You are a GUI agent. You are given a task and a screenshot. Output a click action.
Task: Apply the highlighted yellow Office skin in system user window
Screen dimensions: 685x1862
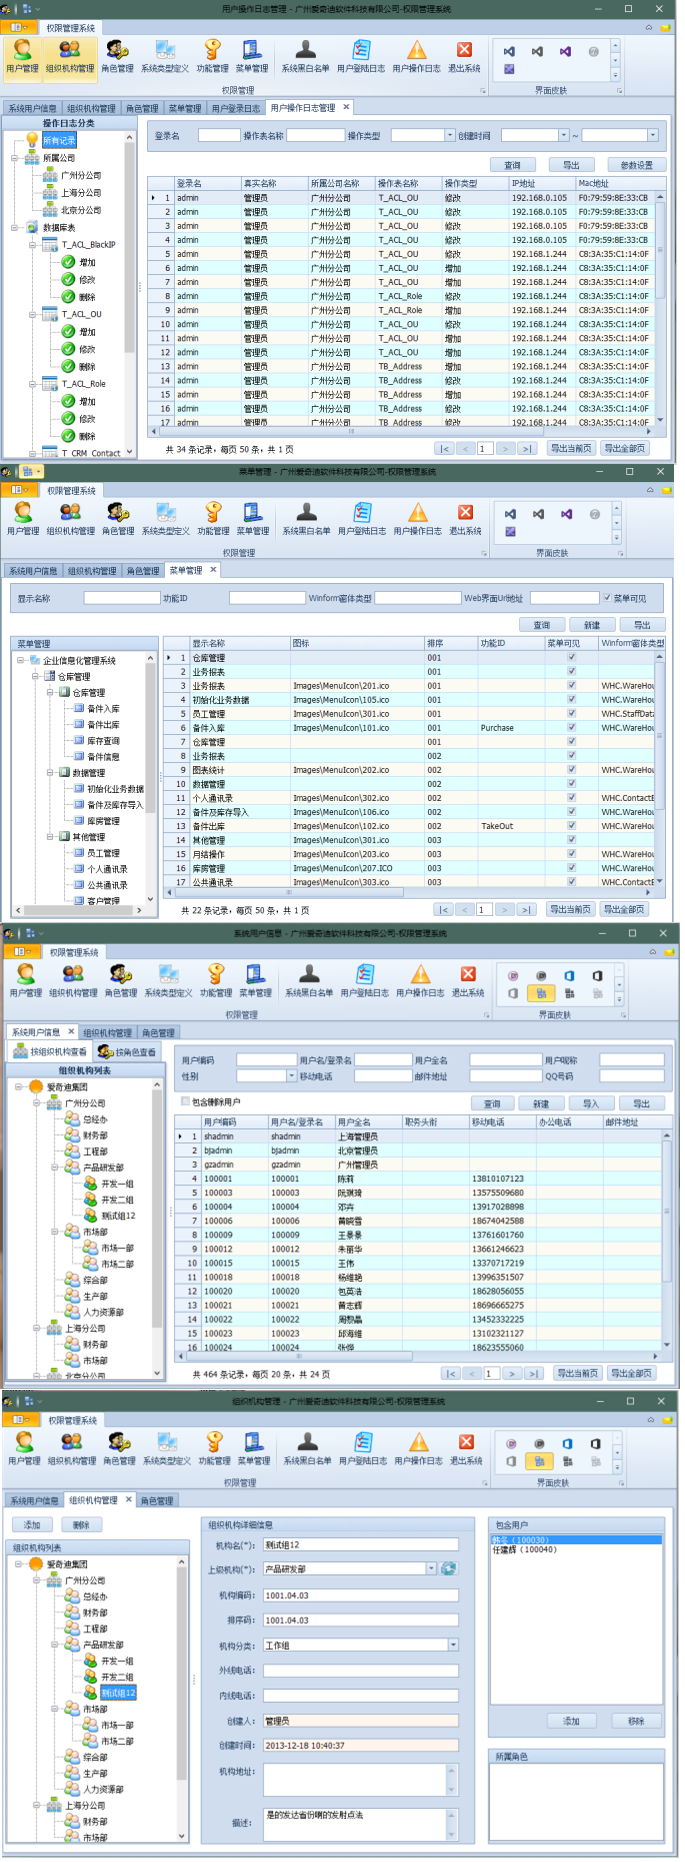[x=541, y=993]
